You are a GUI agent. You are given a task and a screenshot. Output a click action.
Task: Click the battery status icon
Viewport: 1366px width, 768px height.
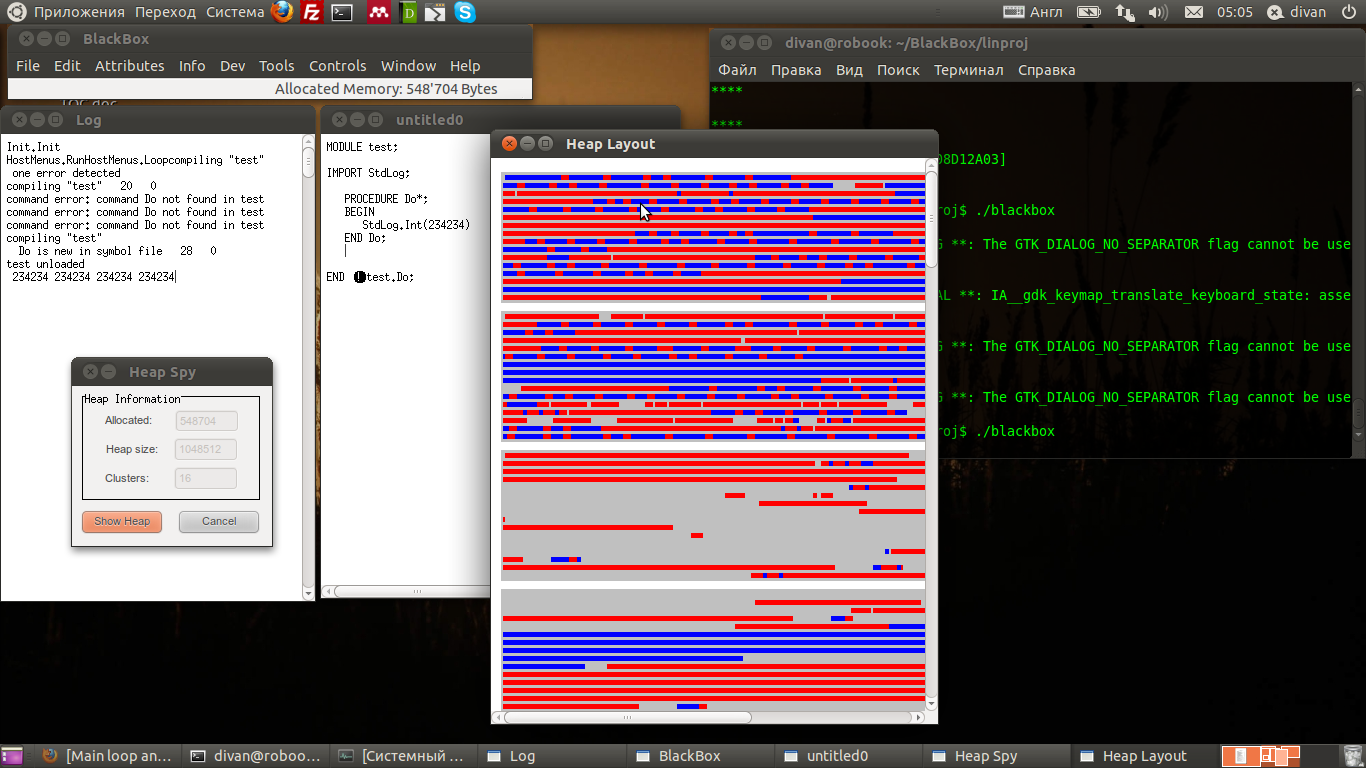(x=1088, y=12)
